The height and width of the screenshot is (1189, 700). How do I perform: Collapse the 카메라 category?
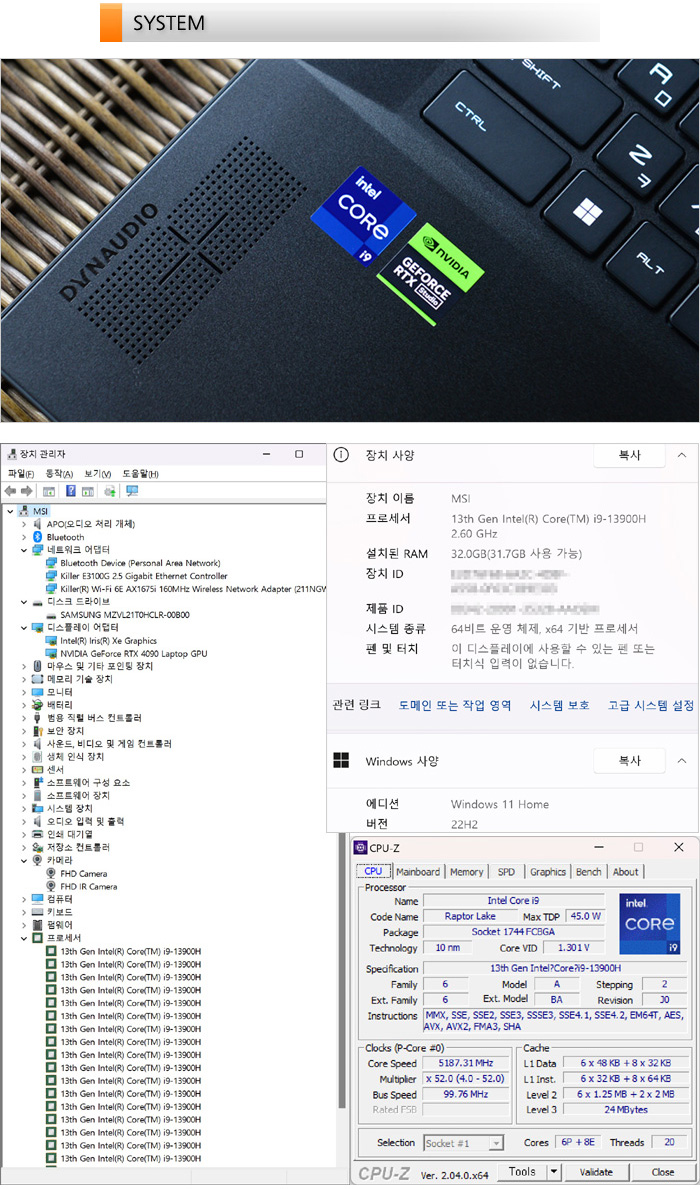tap(24, 861)
